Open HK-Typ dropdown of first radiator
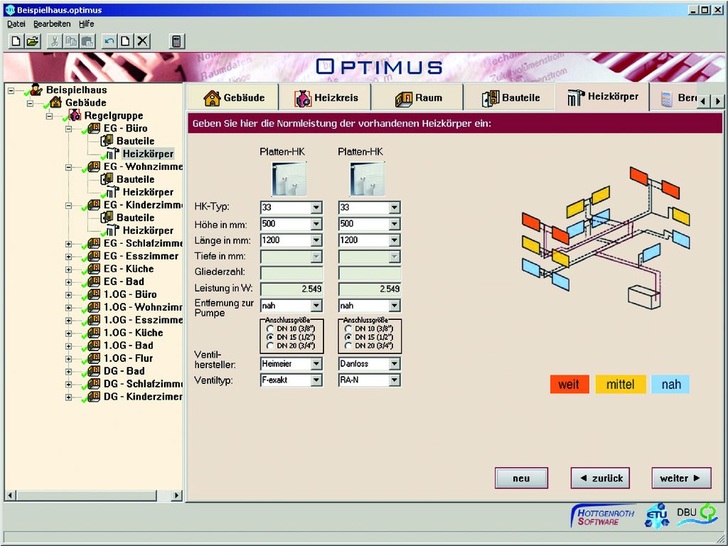This screenshot has height=546, width=728. [316, 208]
